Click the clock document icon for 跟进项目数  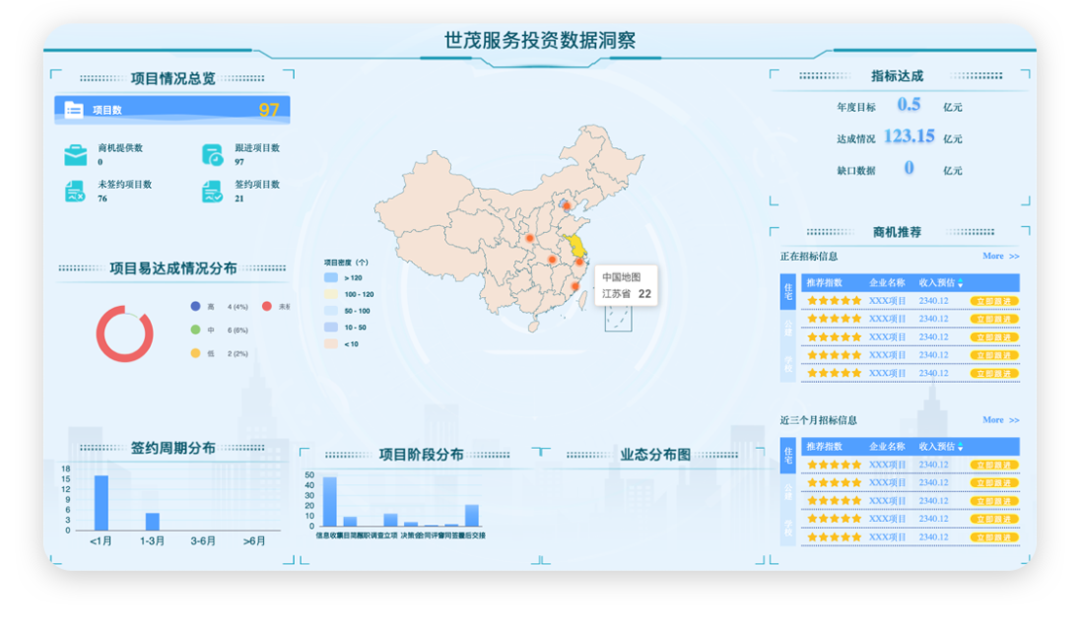tap(212, 155)
